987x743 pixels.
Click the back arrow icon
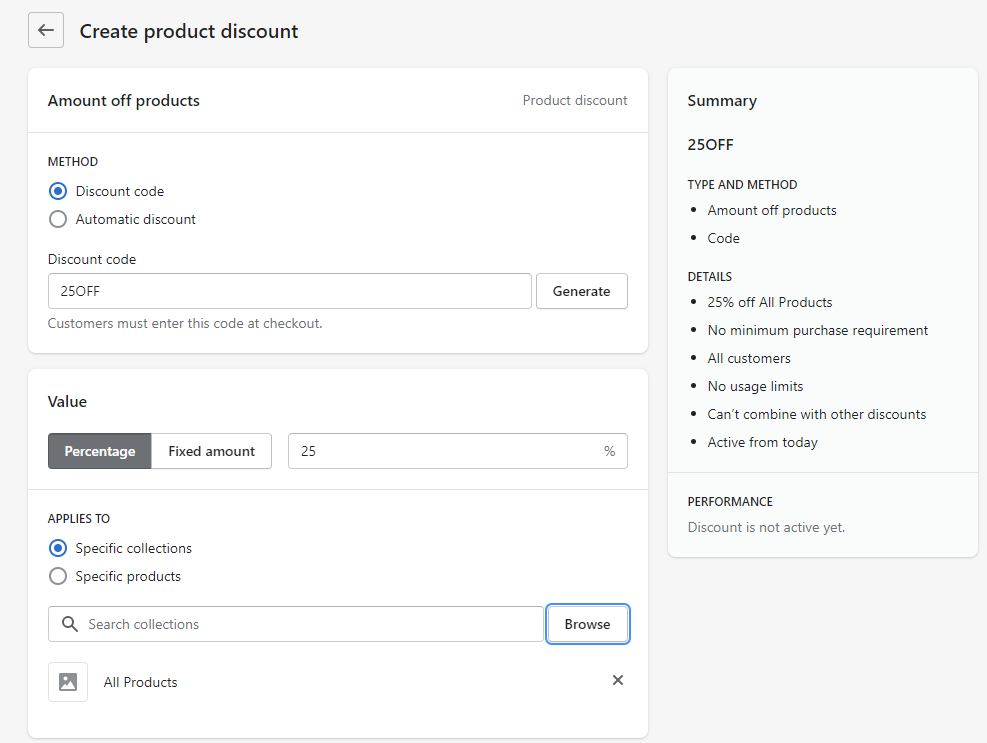coord(45,31)
